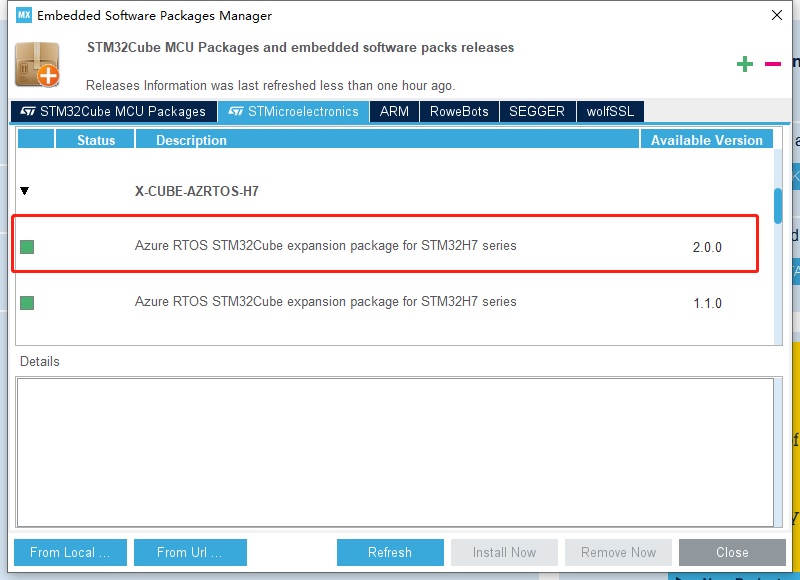Click the 2.0.0 version value
Screen dimensions: 800x580
pyautogui.click(x=707, y=247)
